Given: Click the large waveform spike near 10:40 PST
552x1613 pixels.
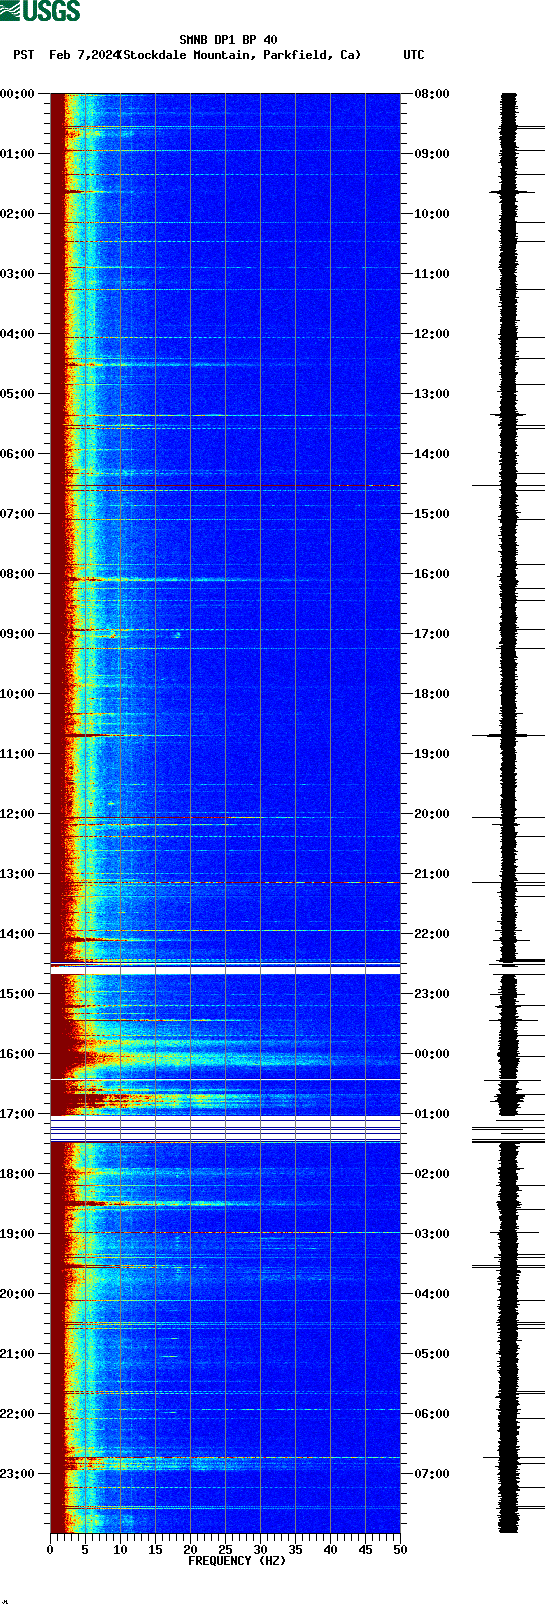Looking at the screenshot, I should pyautogui.click(x=509, y=735).
